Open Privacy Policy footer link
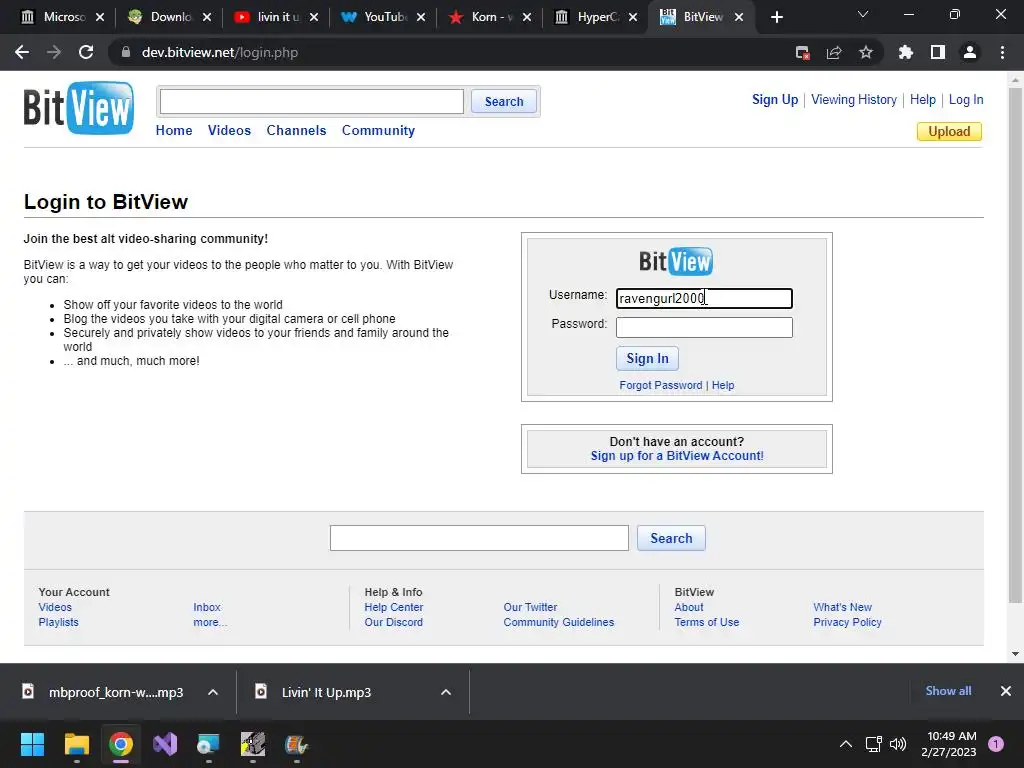This screenshot has width=1024, height=768. pyautogui.click(x=847, y=622)
